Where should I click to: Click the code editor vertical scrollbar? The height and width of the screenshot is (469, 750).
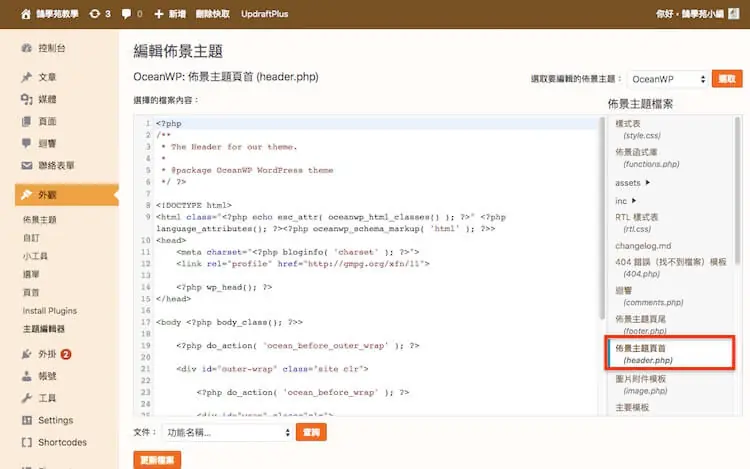coord(602,218)
